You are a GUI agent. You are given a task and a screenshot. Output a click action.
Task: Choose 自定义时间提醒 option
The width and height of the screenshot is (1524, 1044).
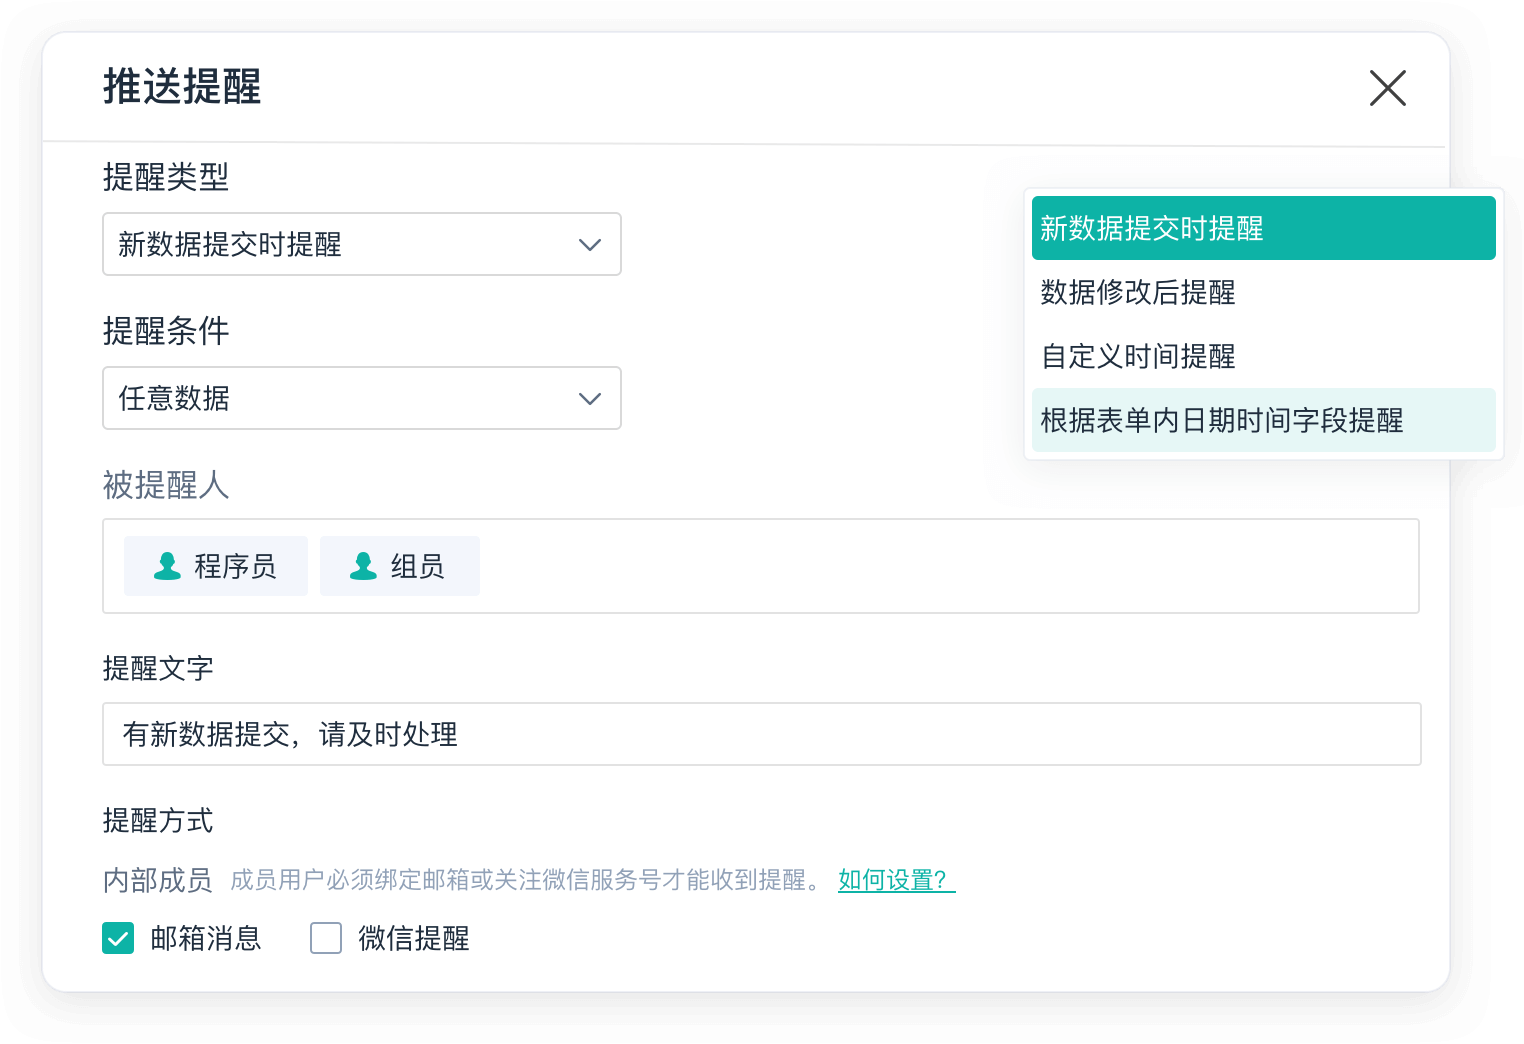pos(1136,356)
